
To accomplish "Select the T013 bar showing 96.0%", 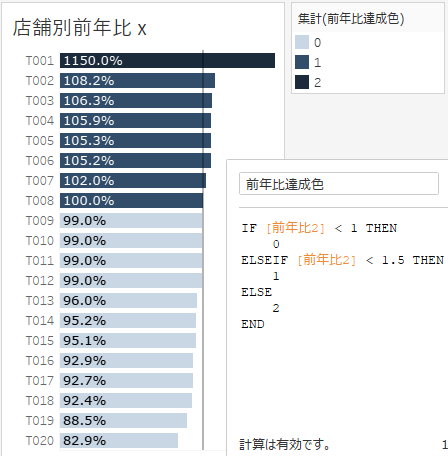I will click(x=128, y=301).
